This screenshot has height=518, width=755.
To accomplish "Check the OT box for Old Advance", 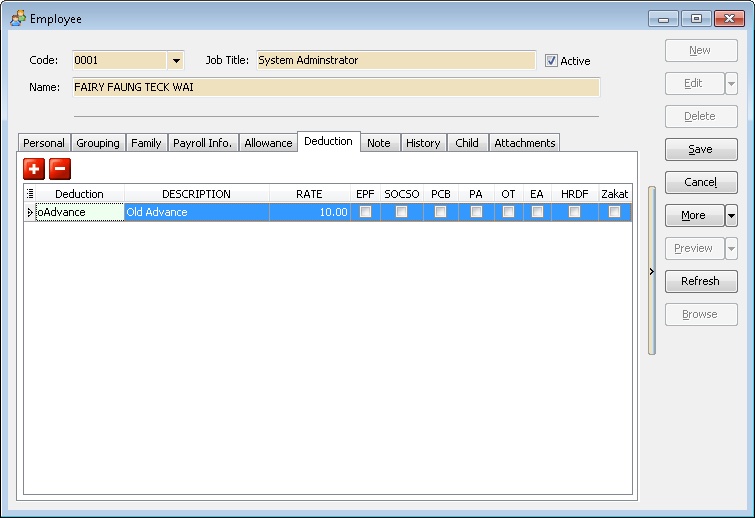I will (508, 212).
